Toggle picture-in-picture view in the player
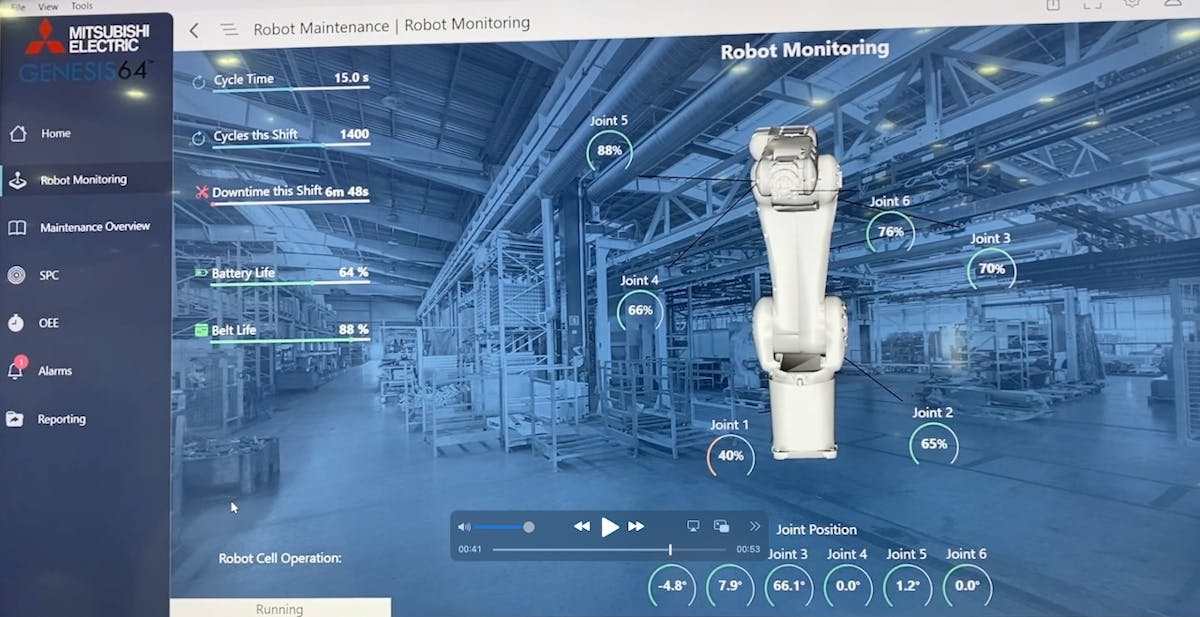Screen dimensions: 1200x617 pyautogui.click(x=721, y=526)
